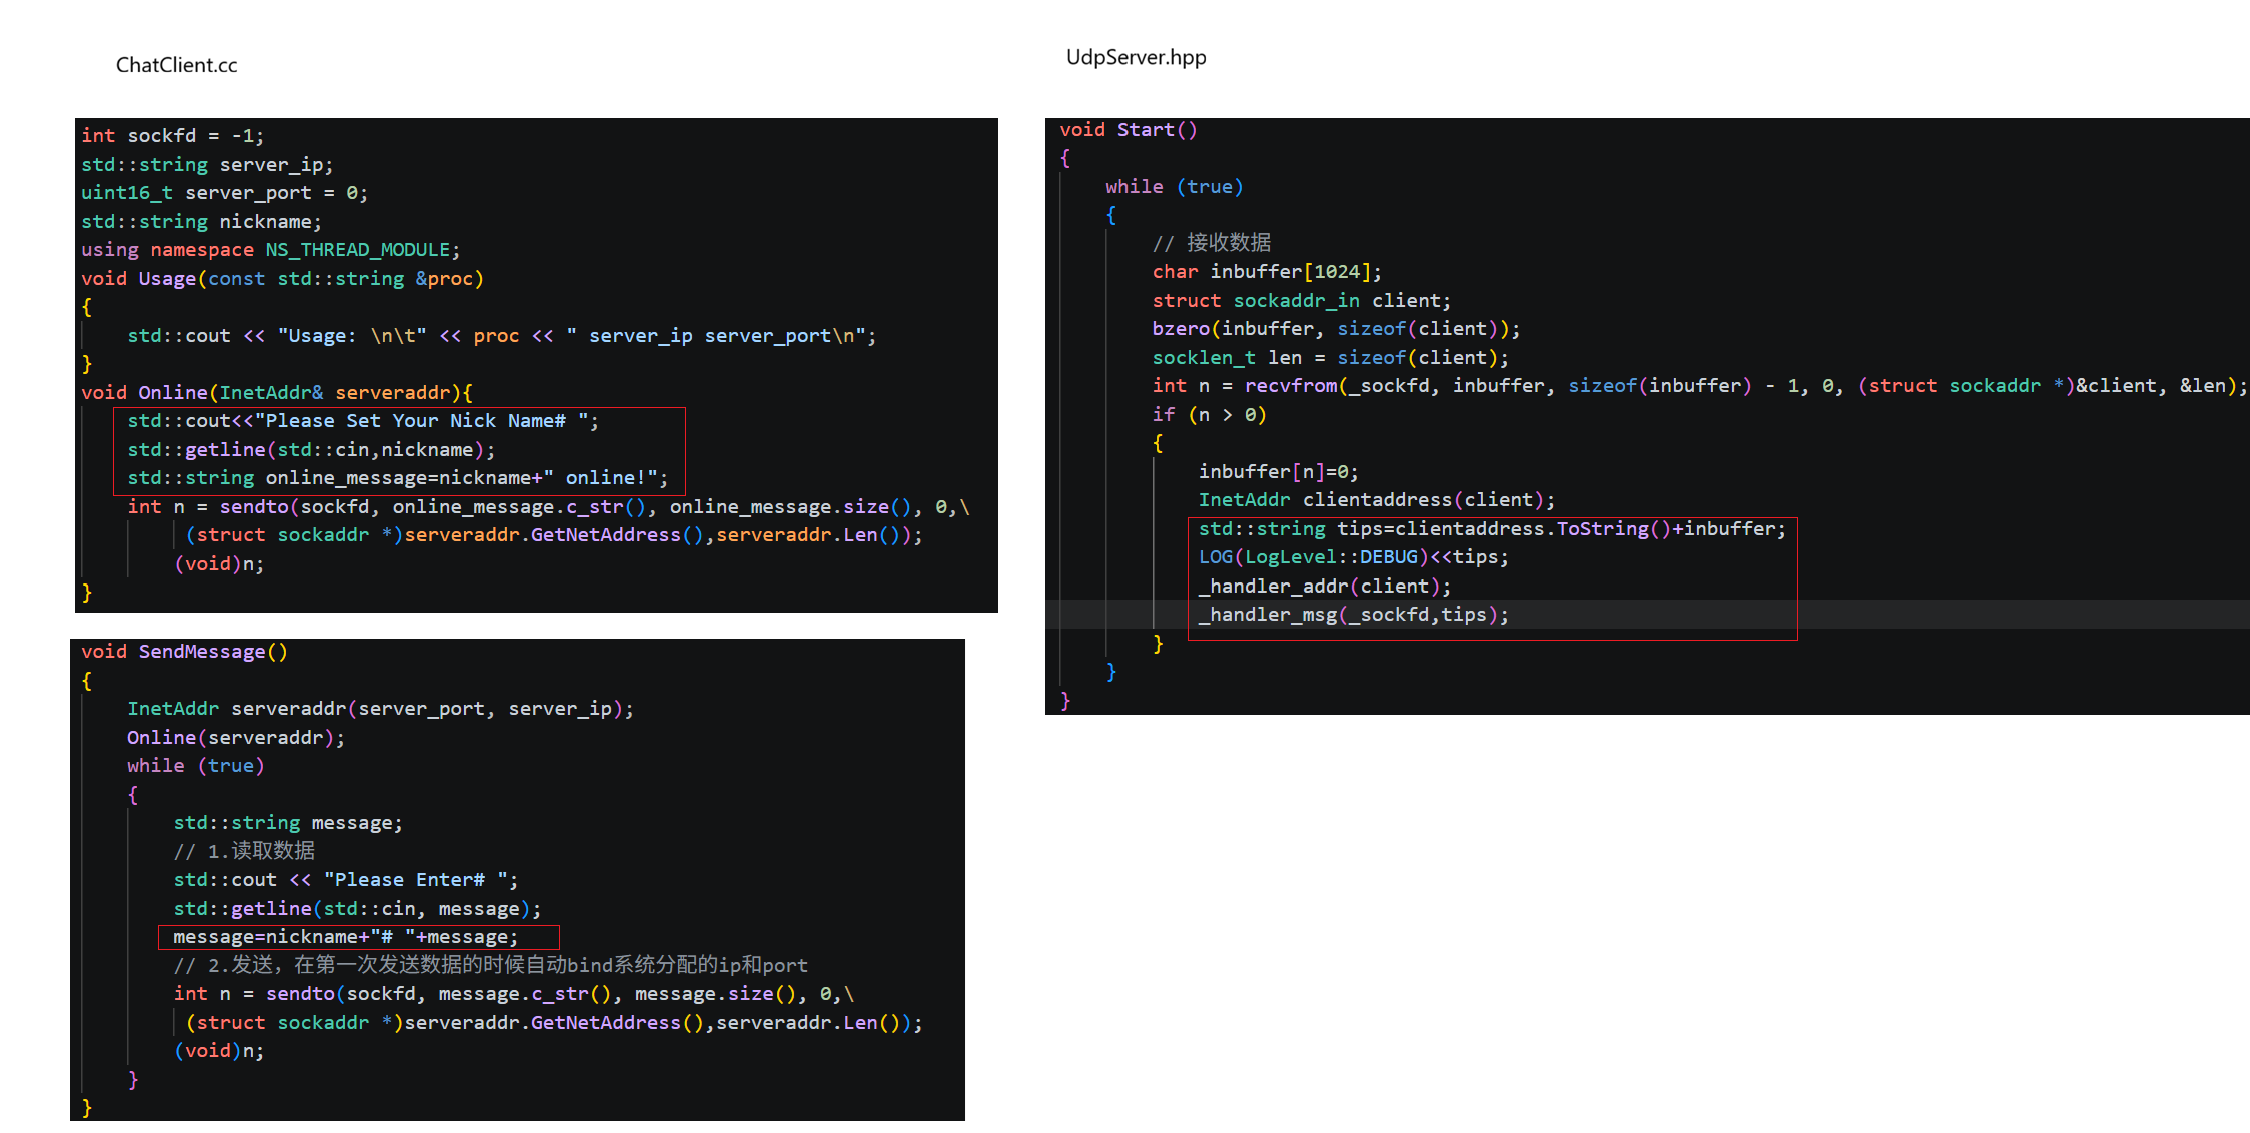Image resolution: width=2250 pixels, height=1133 pixels.
Task: Click the '_handler_msg(_sockfd,tips);' call line
Action: tap(1354, 615)
